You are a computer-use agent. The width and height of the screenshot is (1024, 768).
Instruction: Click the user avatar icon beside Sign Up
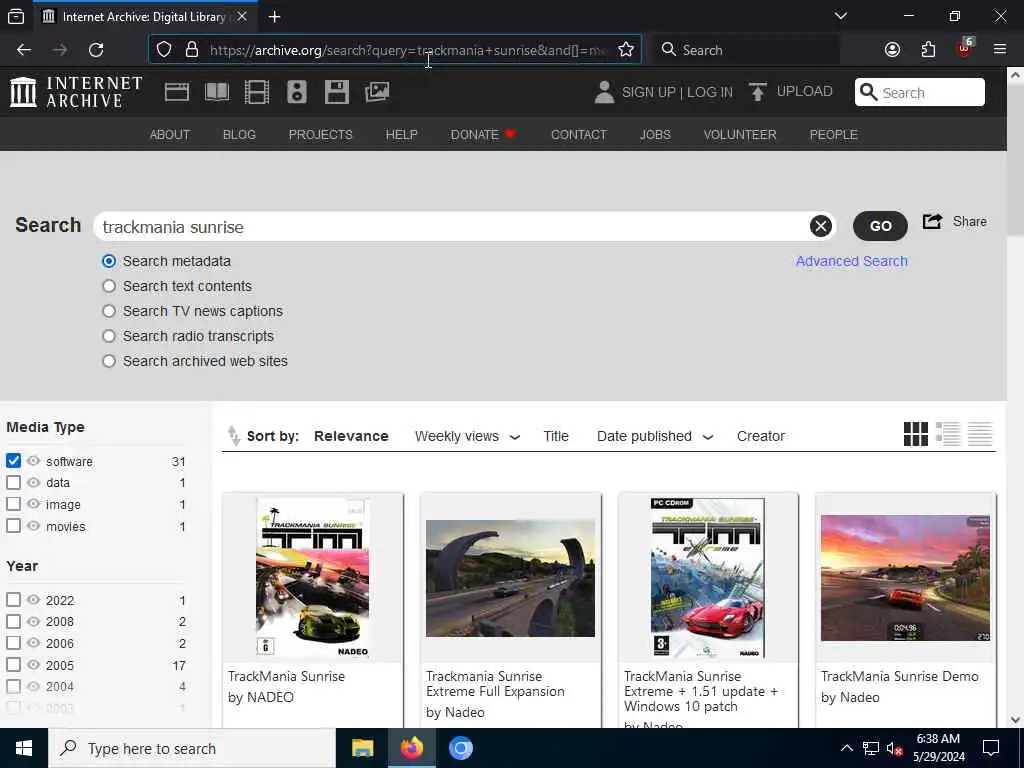[604, 92]
